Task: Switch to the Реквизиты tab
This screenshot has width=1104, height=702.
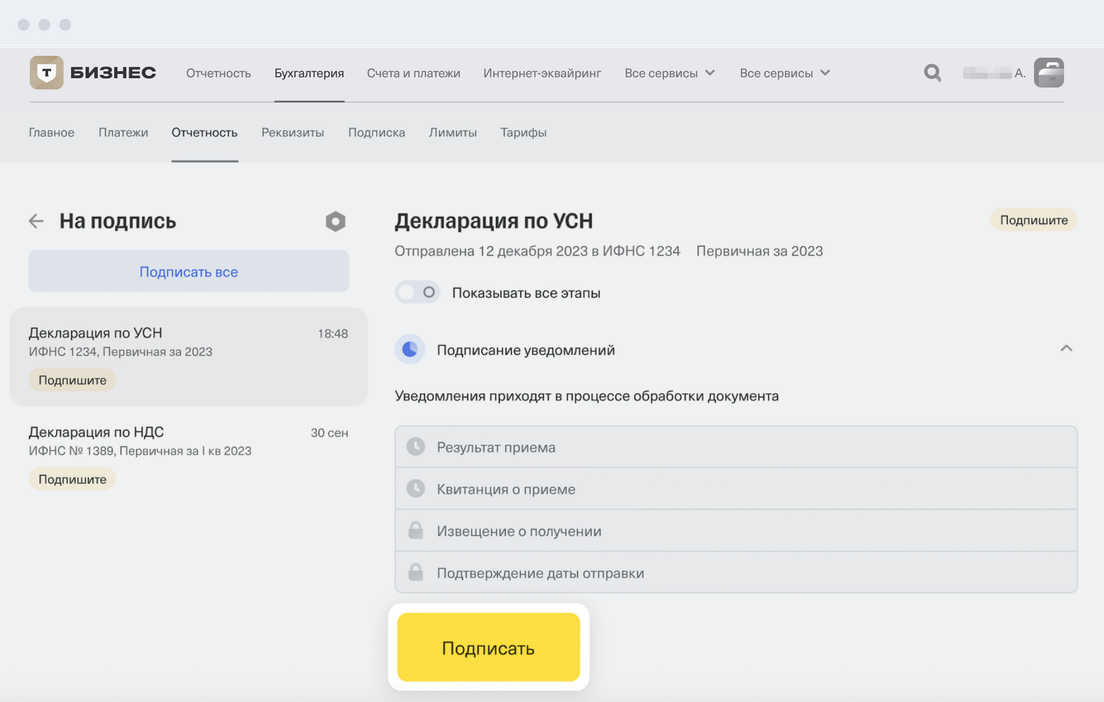Action: (293, 132)
